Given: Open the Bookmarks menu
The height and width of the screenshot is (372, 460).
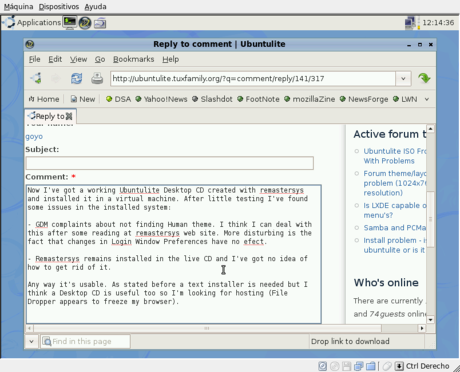Looking at the screenshot, I should [134, 59].
